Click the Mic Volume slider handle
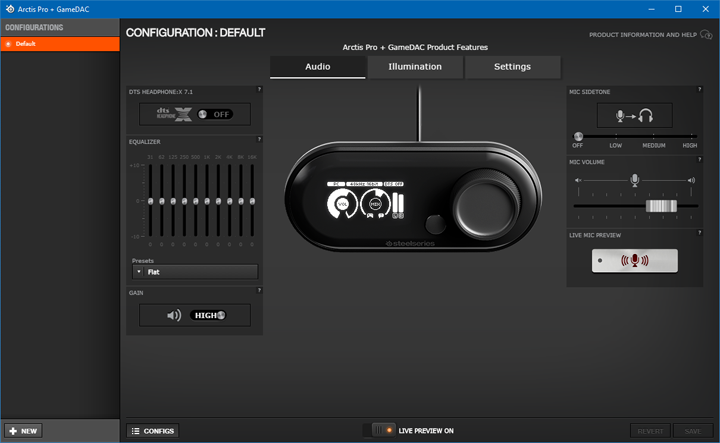The image size is (720, 443). (661, 206)
